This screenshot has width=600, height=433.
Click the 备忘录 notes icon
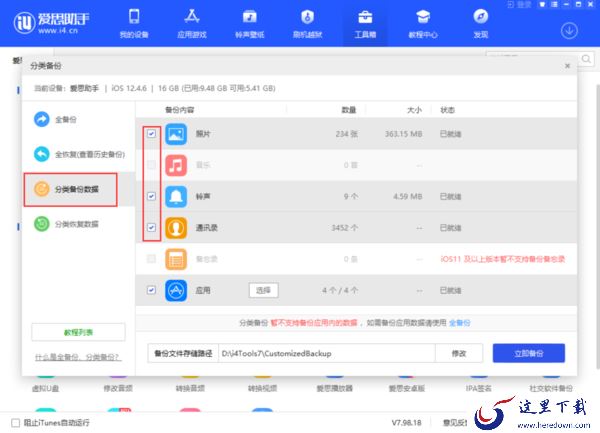point(176,259)
